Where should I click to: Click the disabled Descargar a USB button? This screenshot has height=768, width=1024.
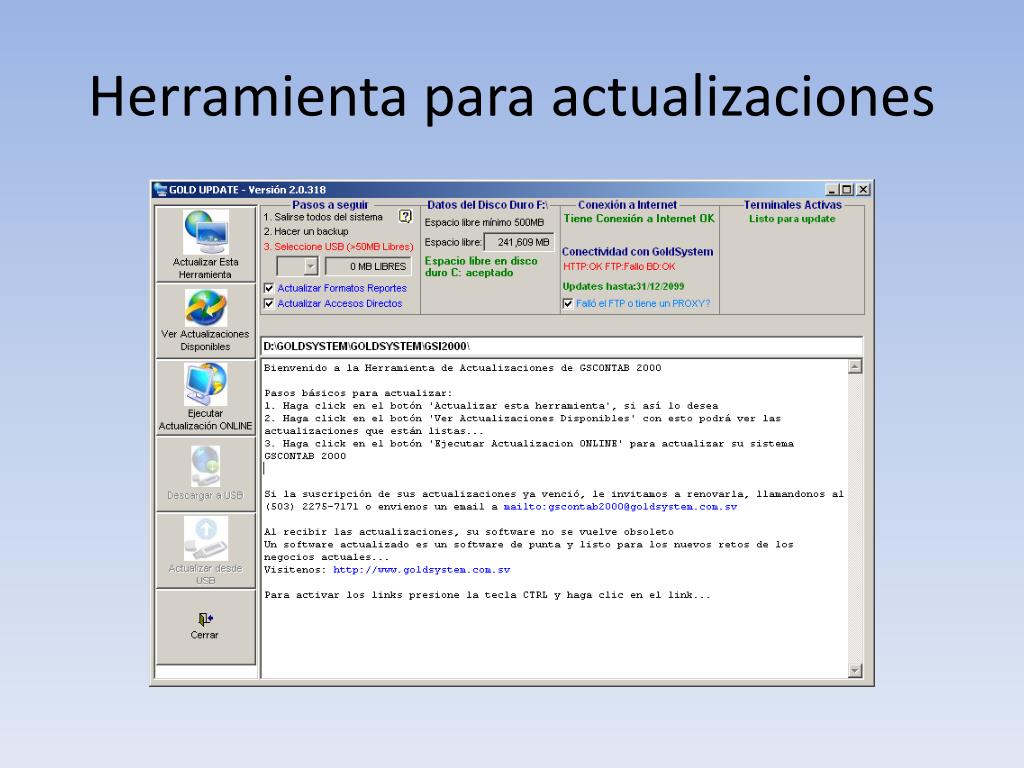click(x=205, y=474)
